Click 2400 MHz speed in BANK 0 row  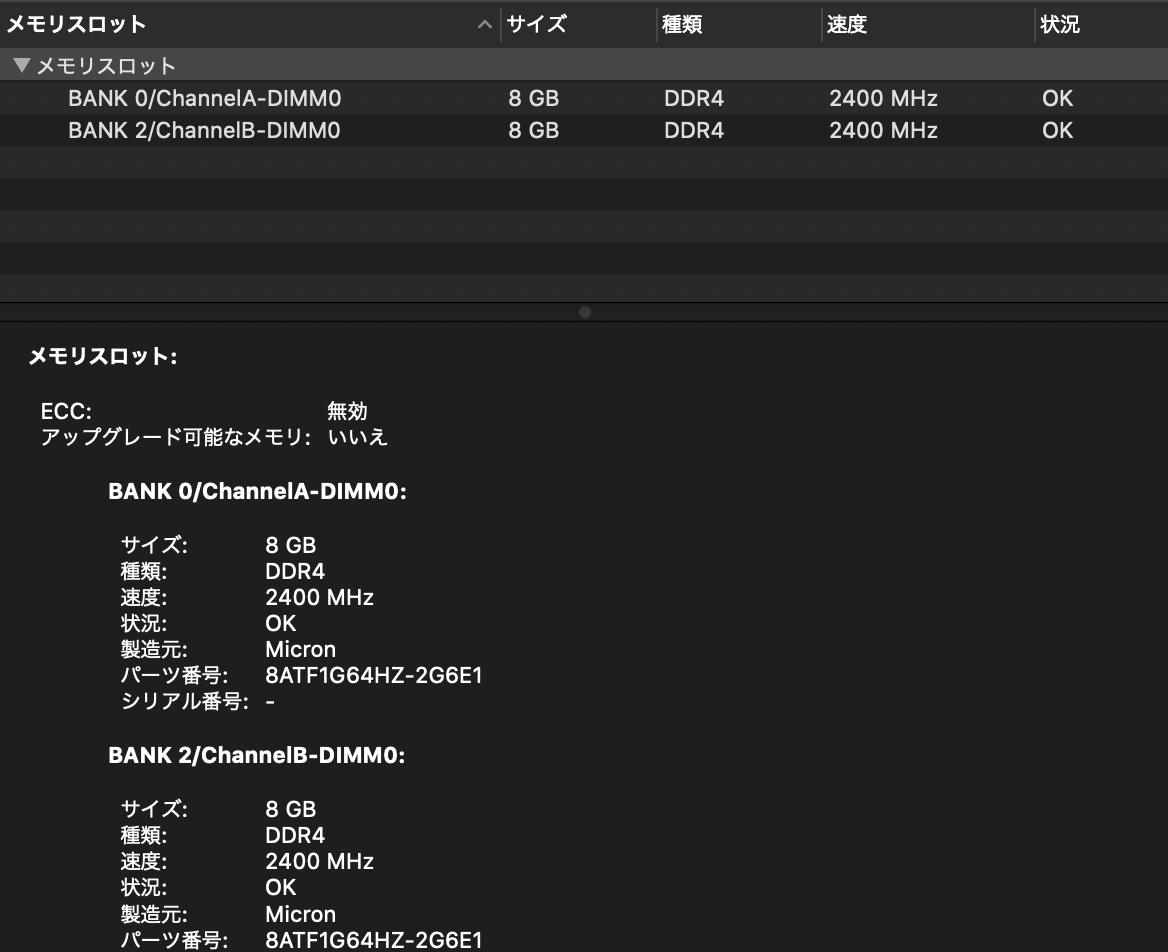pos(883,98)
